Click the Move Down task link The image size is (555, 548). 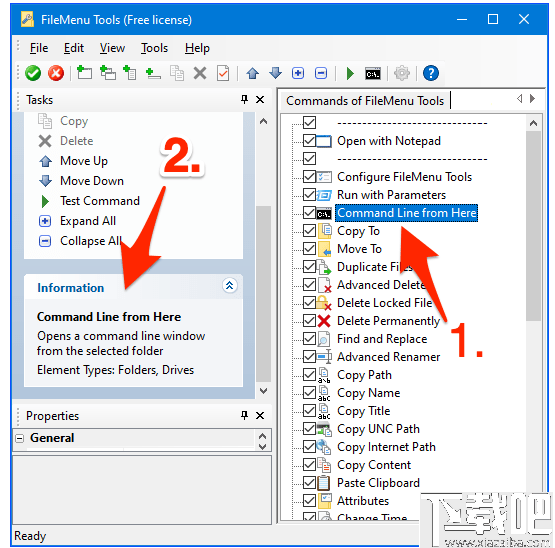tap(92, 181)
